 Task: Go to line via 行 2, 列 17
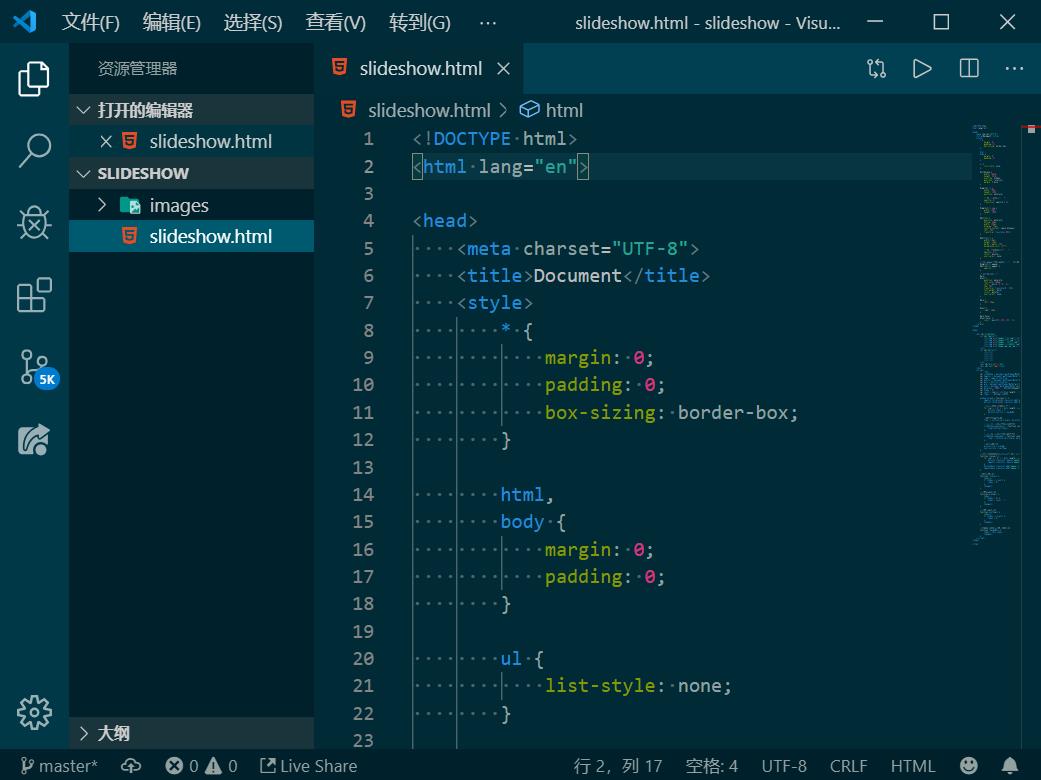[617, 766]
